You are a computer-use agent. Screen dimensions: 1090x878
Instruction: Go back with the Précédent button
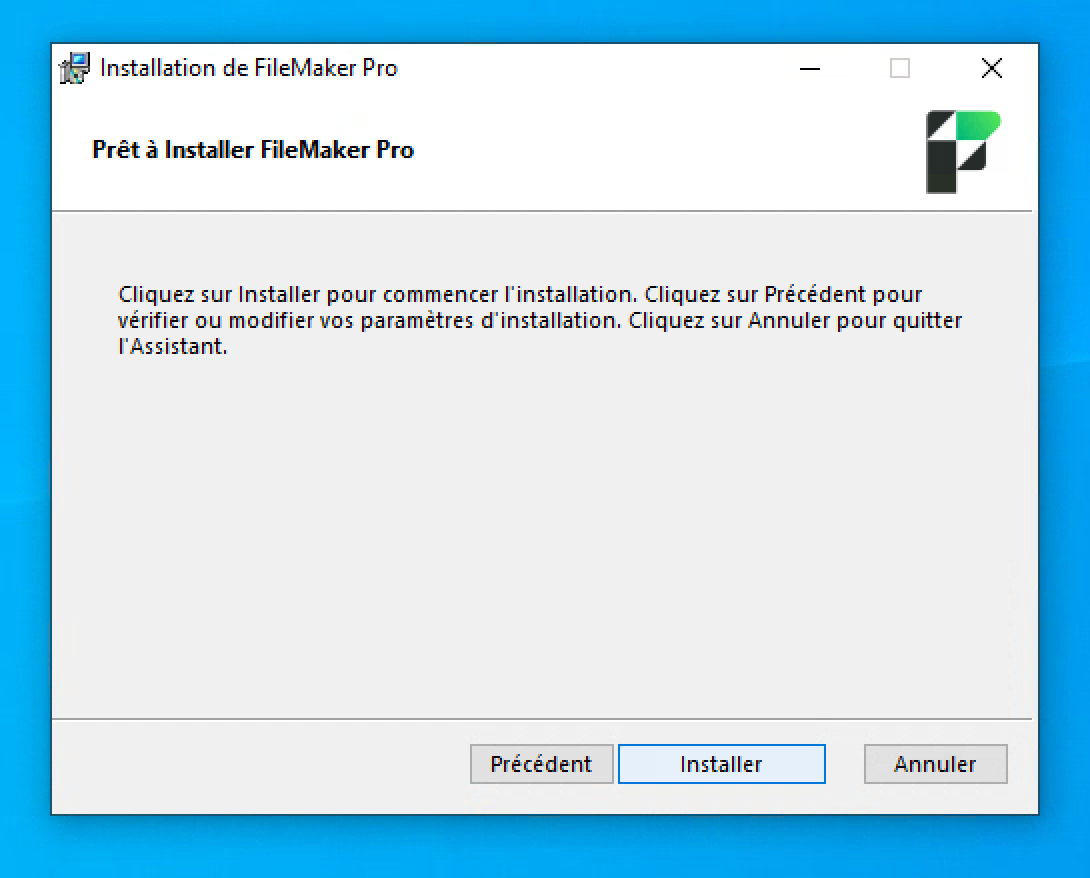(542, 763)
